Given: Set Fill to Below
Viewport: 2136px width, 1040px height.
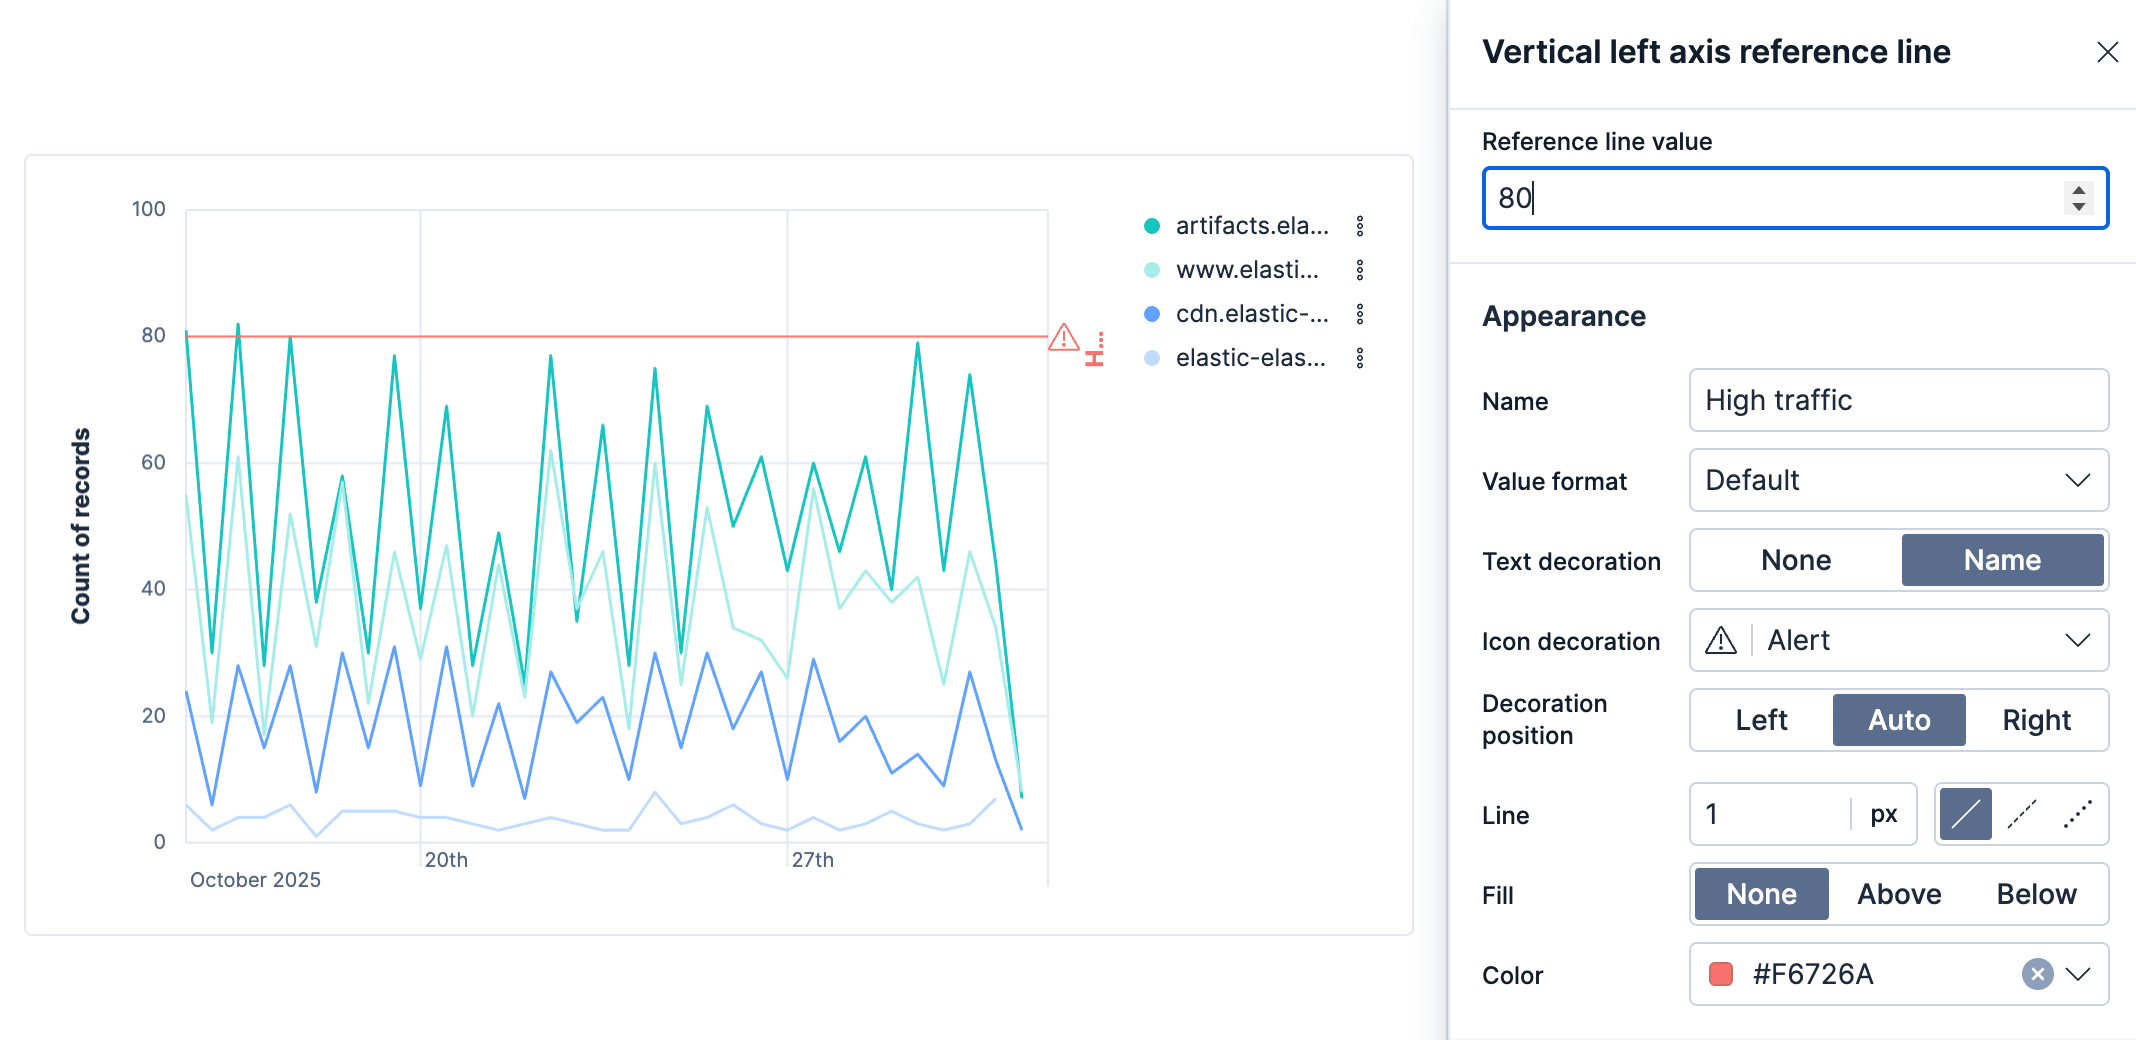Looking at the screenshot, I should [x=2036, y=893].
